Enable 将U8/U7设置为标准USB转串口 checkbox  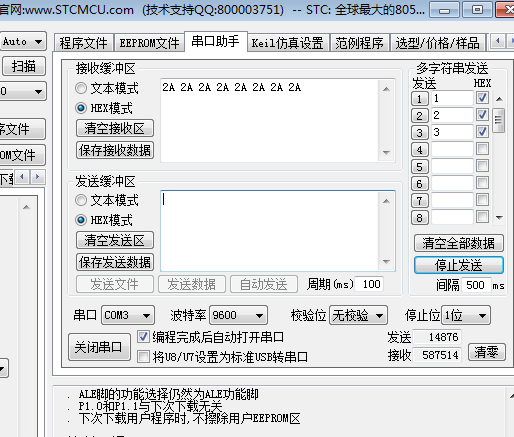(143, 357)
